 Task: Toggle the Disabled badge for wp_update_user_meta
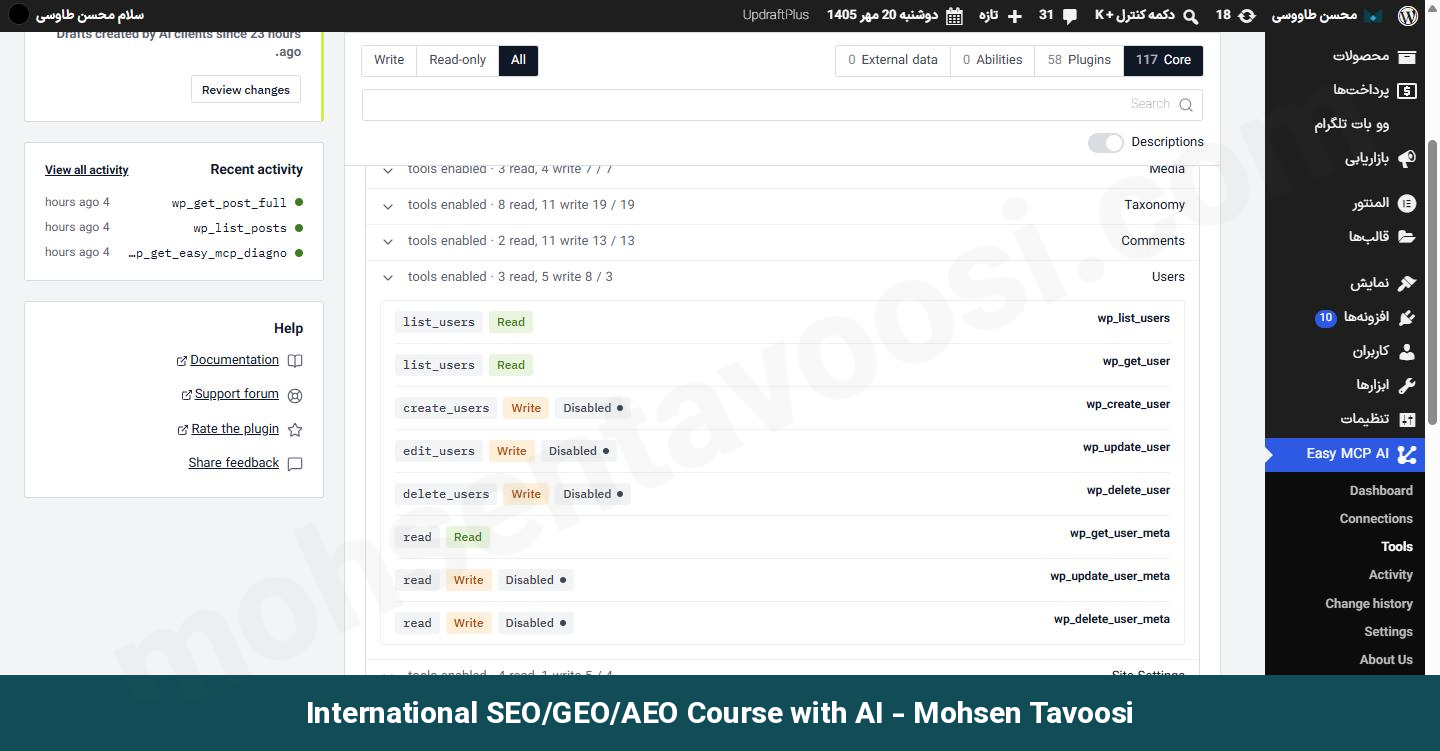(536, 580)
